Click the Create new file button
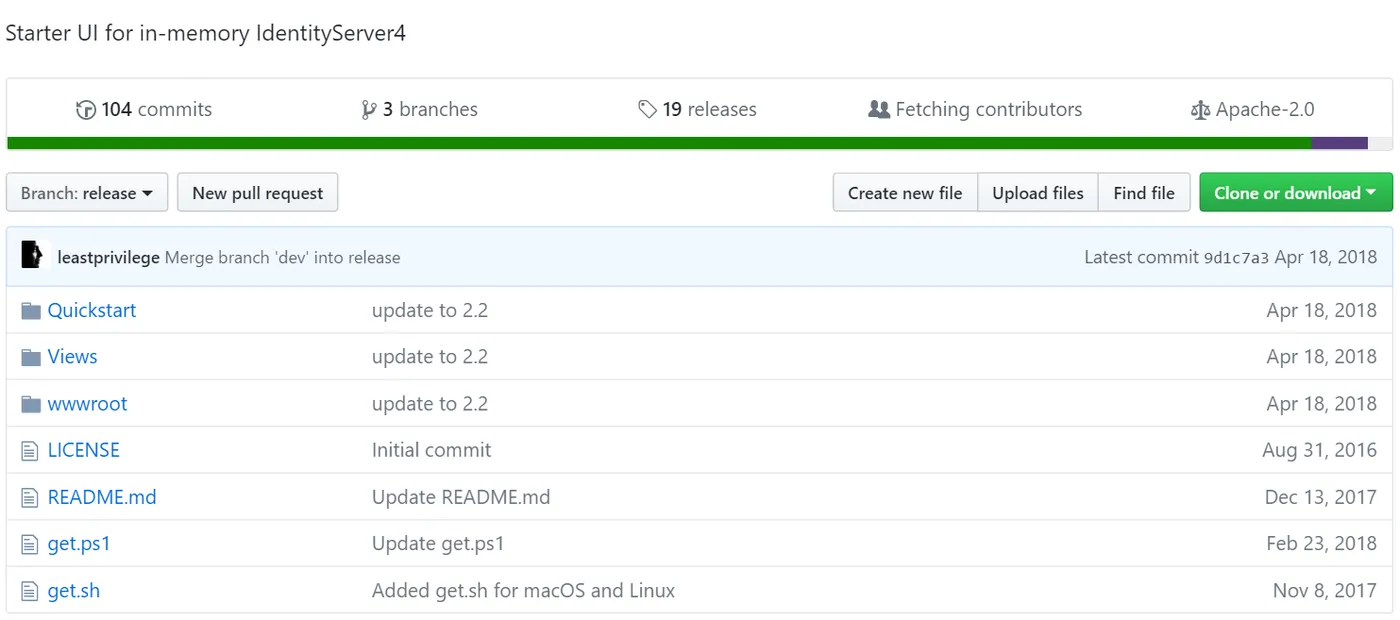1400x620 pixels. [905, 193]
